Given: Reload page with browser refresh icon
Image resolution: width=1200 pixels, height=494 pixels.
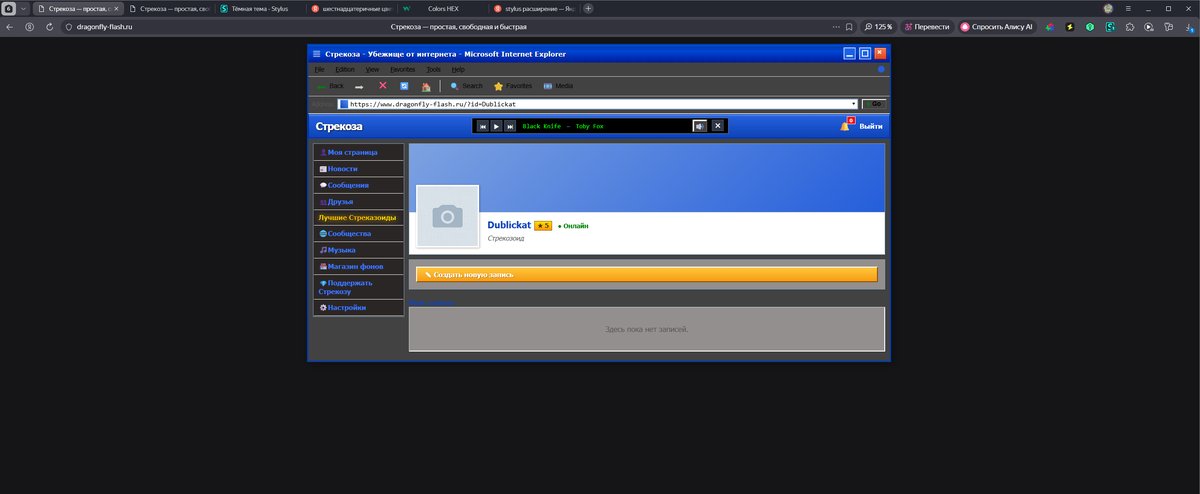Looking at the screenshot, I should tap(48, 27).
